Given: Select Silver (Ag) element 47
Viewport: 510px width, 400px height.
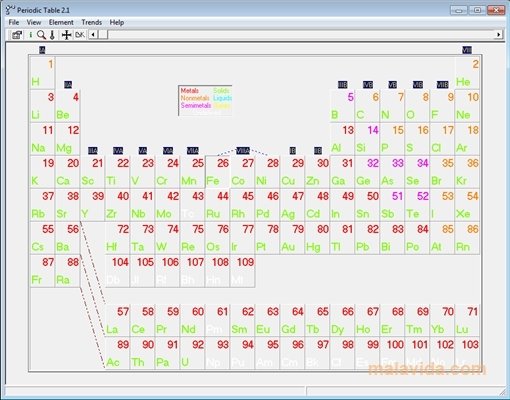Looking at the screenshot, I should [292, 205].
